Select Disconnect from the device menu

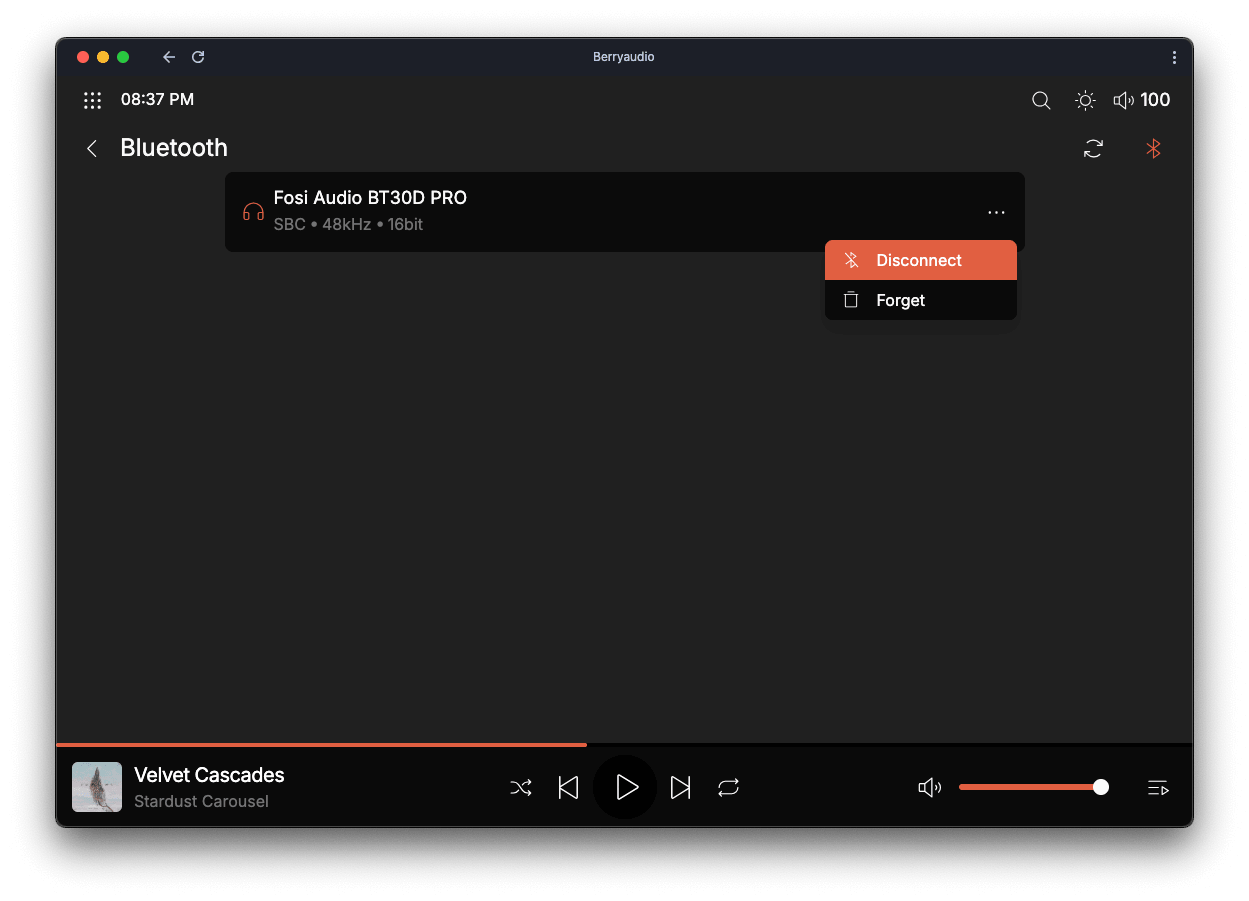tap(919, 260)
